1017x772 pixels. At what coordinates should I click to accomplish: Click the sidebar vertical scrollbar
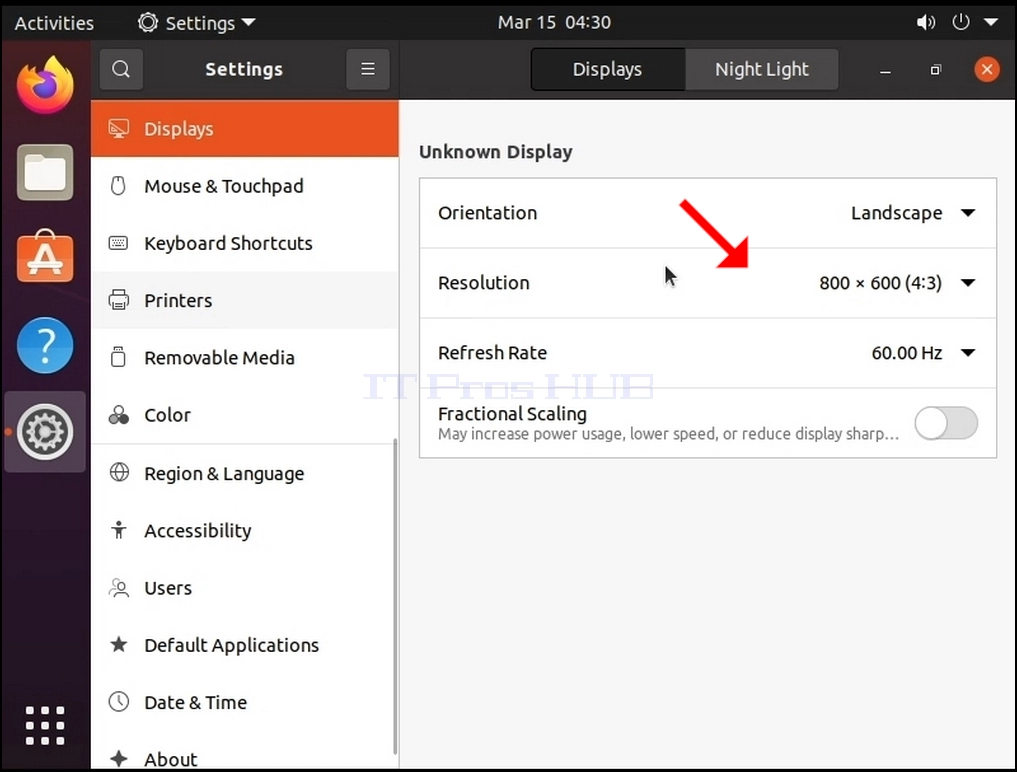pyautogui.click(x=395, y=597)
